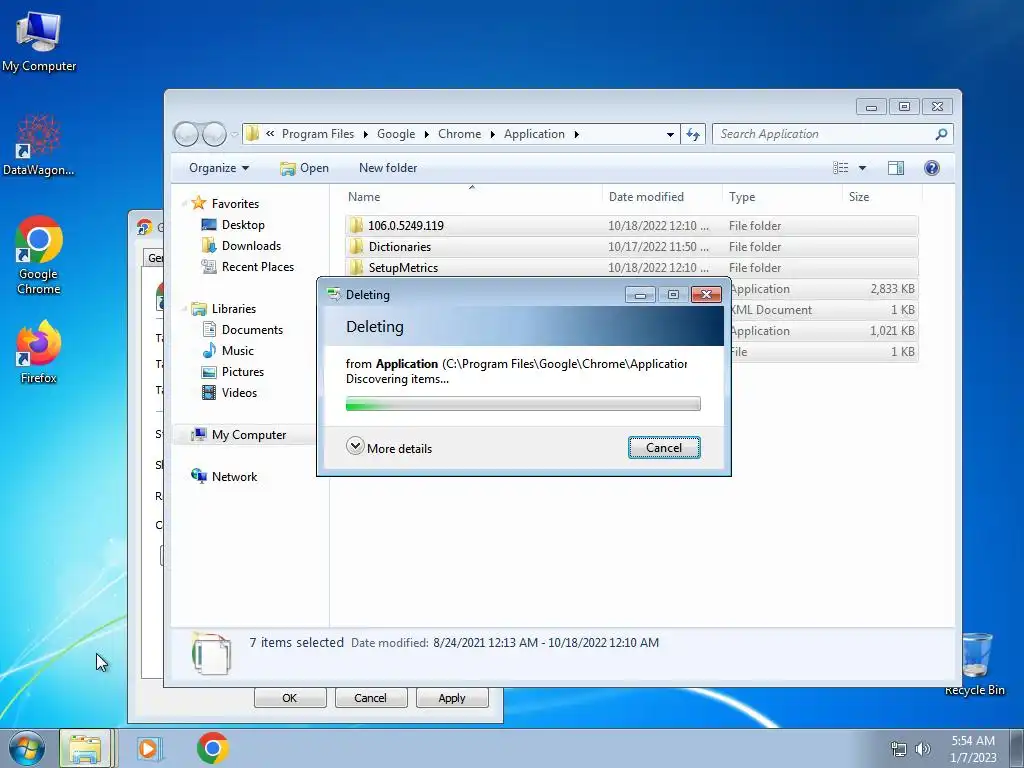Image resolution: width=1024 pixels, height=768 pixels.
Task: Select the Dictionaries folder row
Action: 631,247
